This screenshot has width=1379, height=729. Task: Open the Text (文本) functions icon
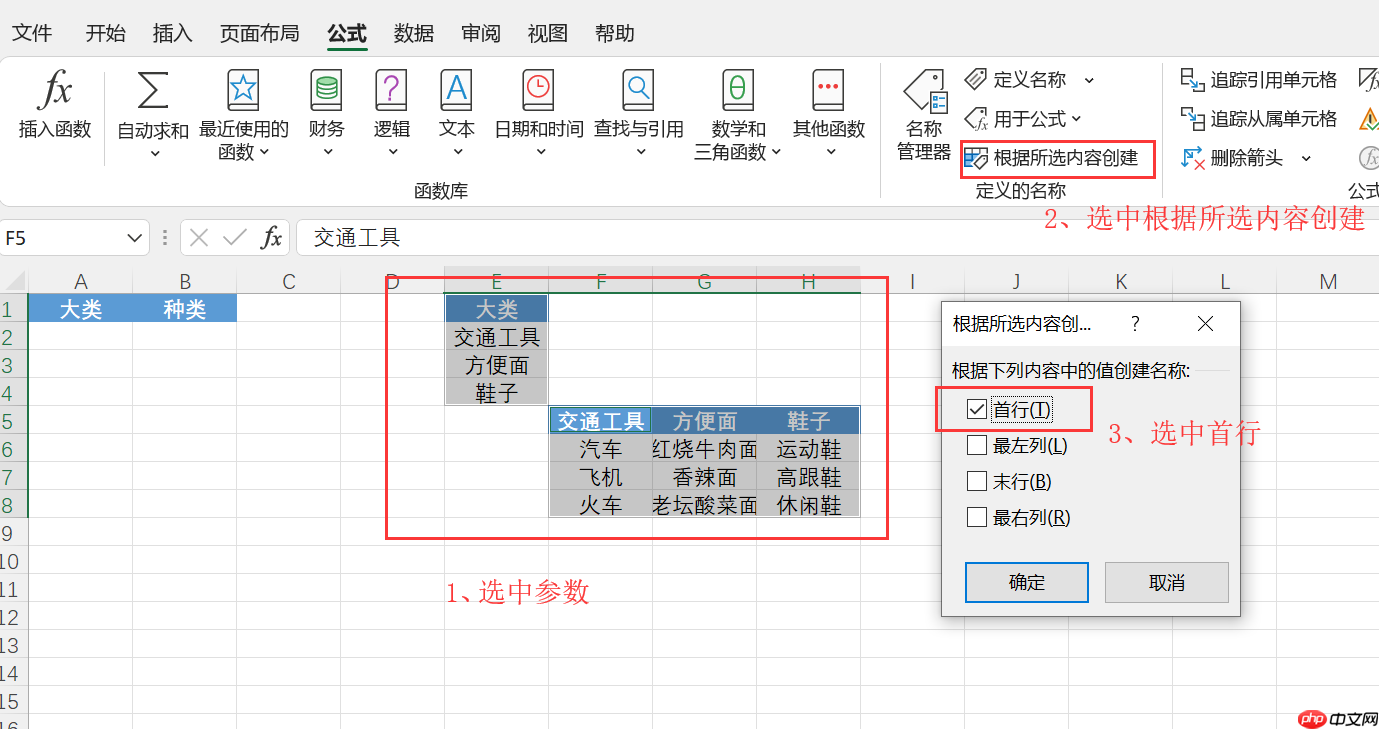tap(456, 90)
